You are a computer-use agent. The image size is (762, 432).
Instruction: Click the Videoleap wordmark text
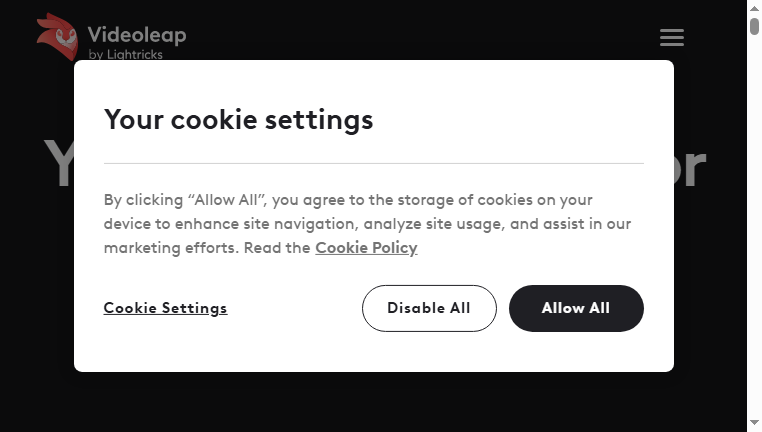[x=137, y=35]
